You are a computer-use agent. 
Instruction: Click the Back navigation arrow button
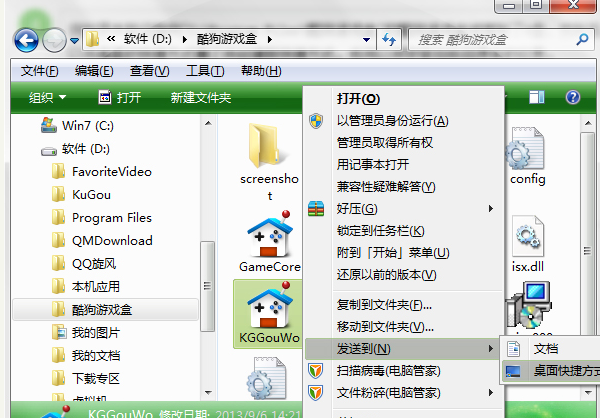[27, 41]
